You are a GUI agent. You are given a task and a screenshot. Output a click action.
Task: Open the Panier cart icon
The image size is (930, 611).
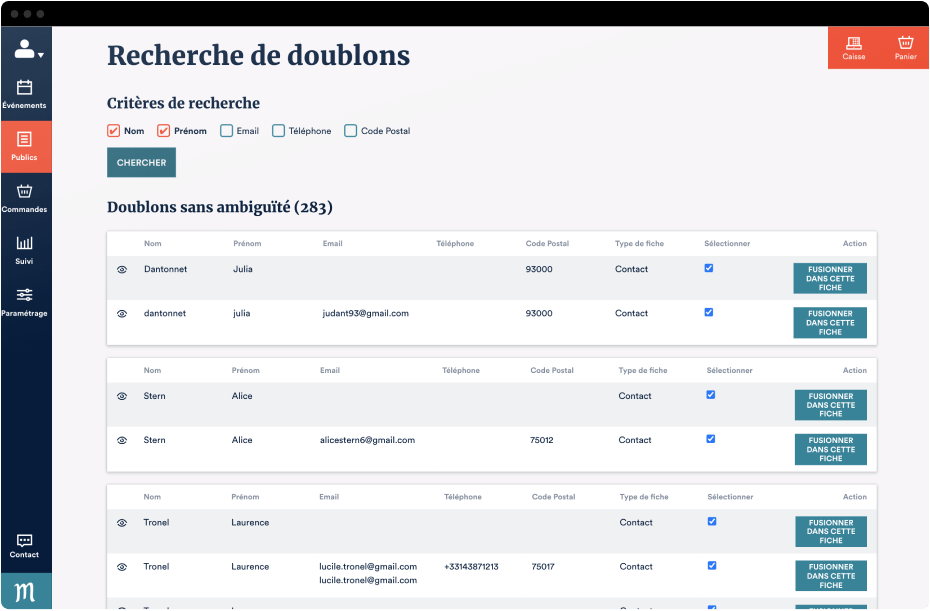tap(905, 47)
